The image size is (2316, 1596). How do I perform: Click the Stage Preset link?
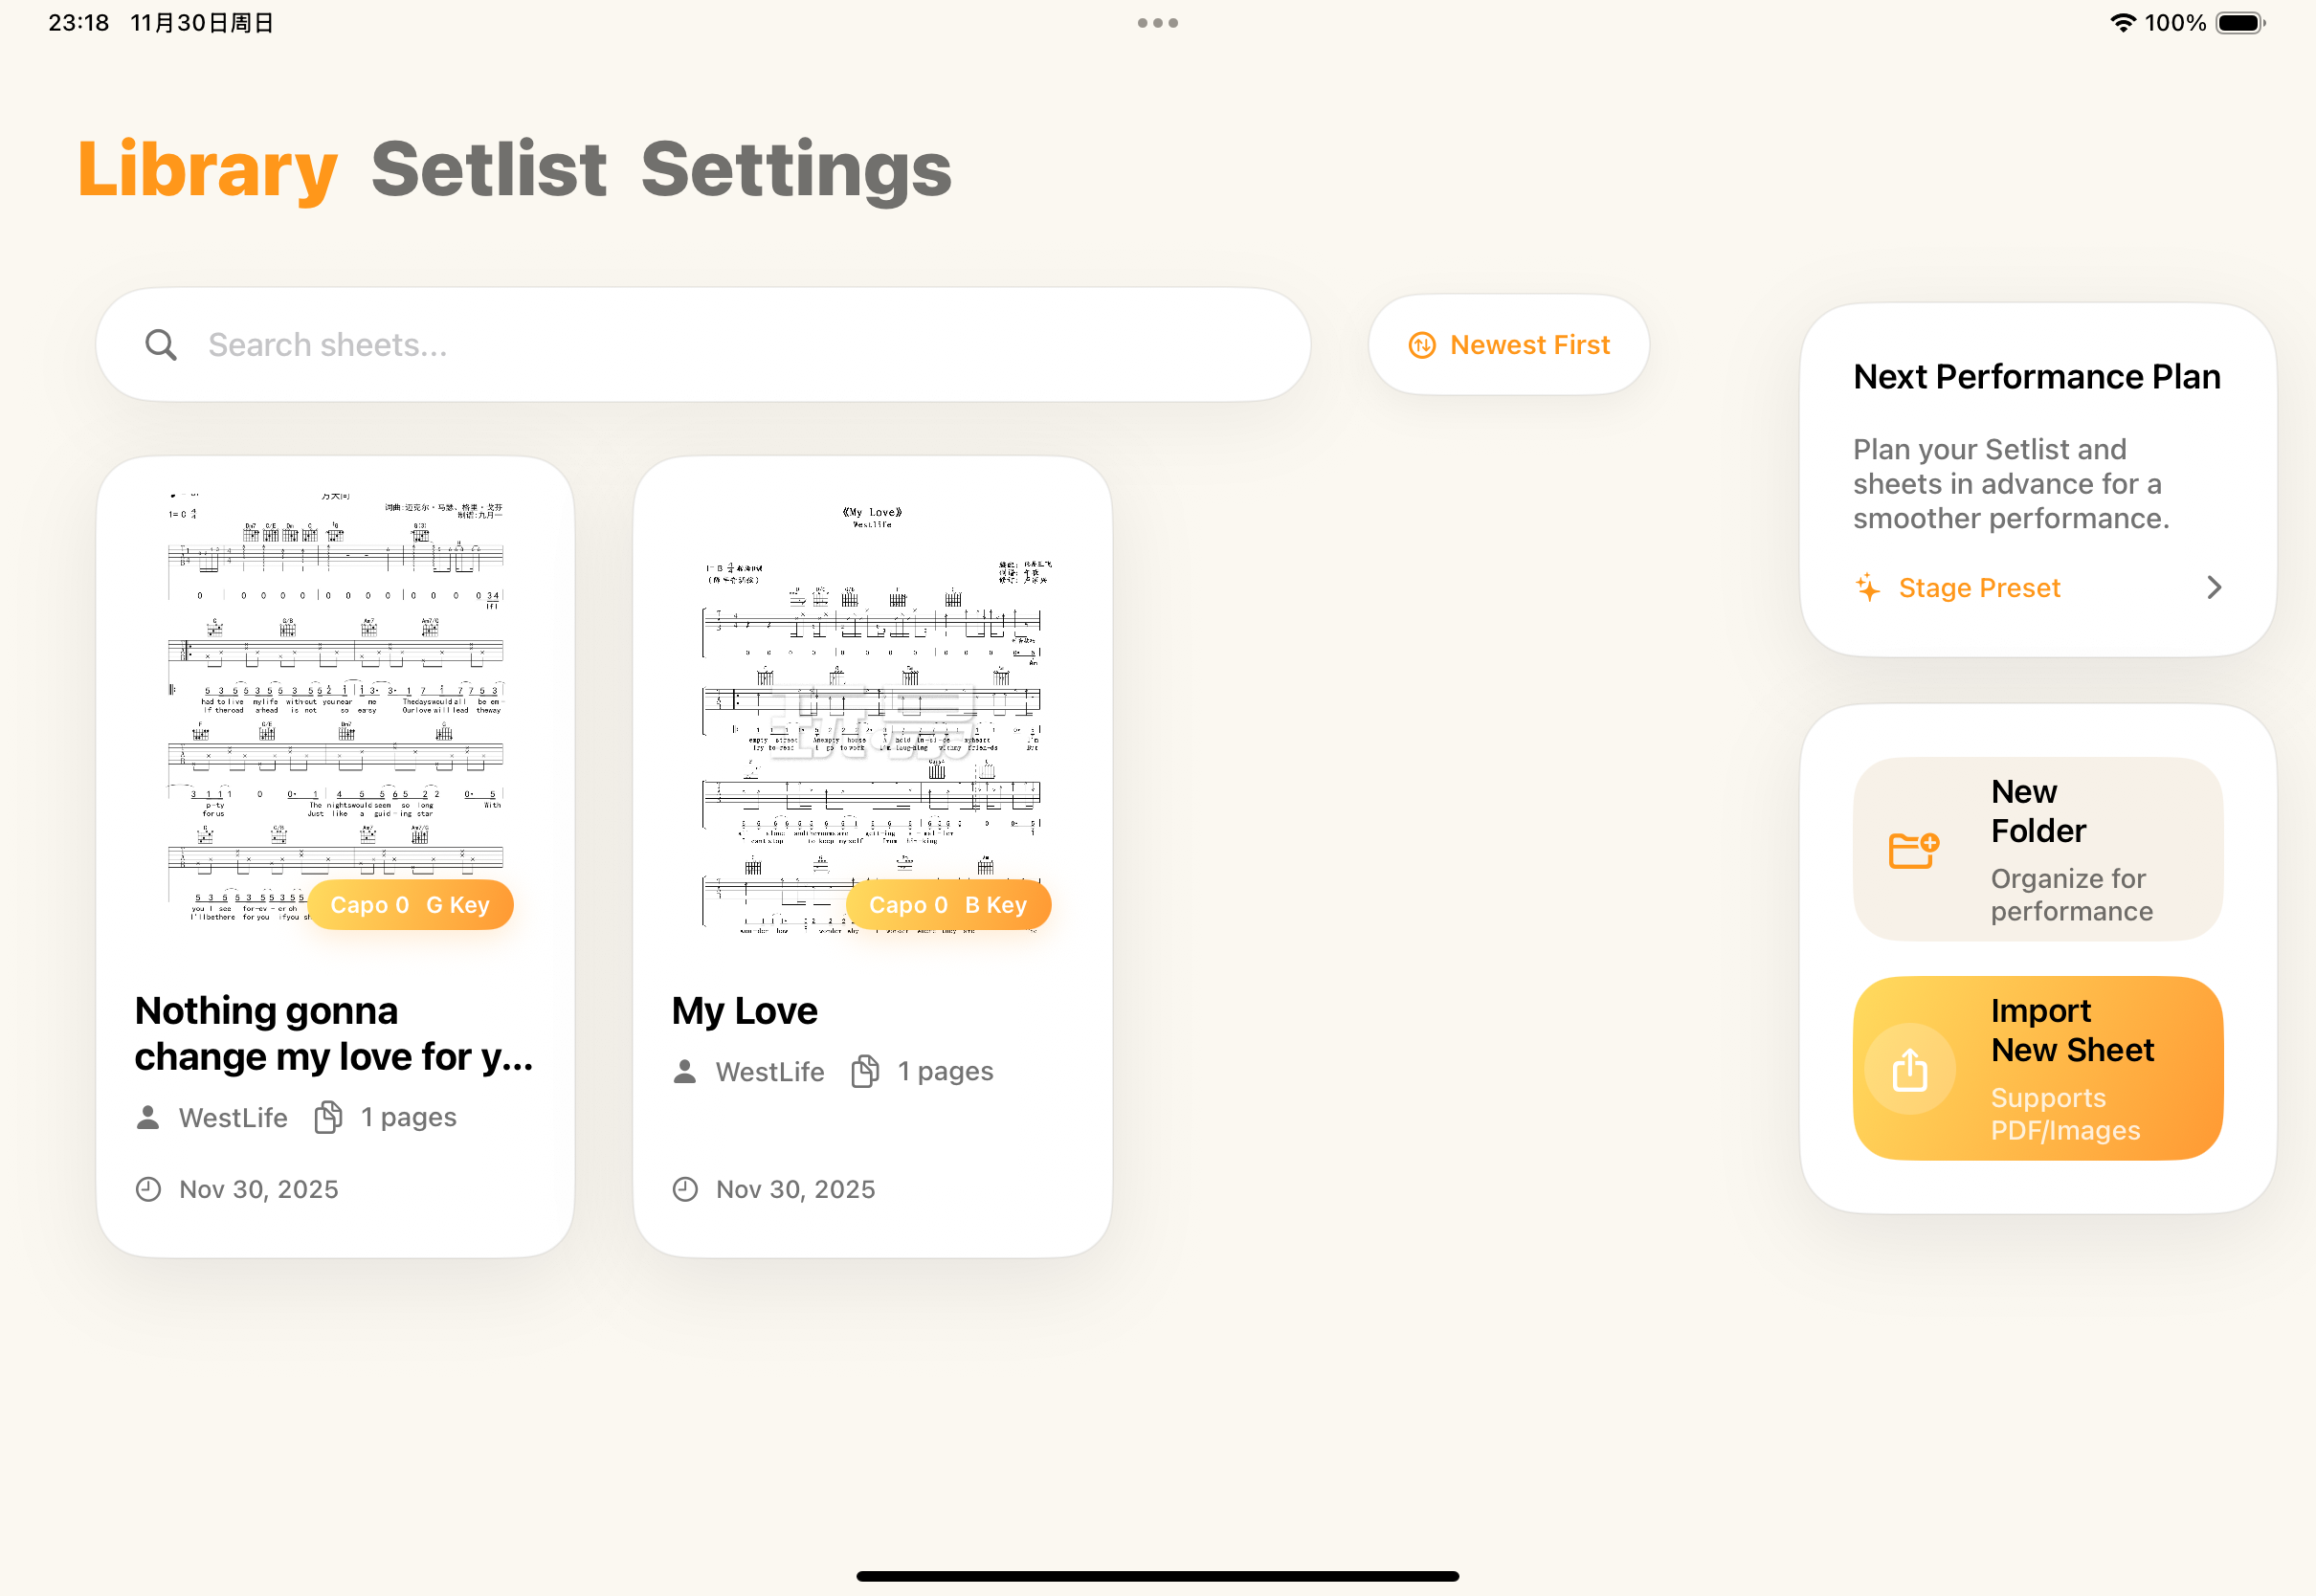(1978, 587)
